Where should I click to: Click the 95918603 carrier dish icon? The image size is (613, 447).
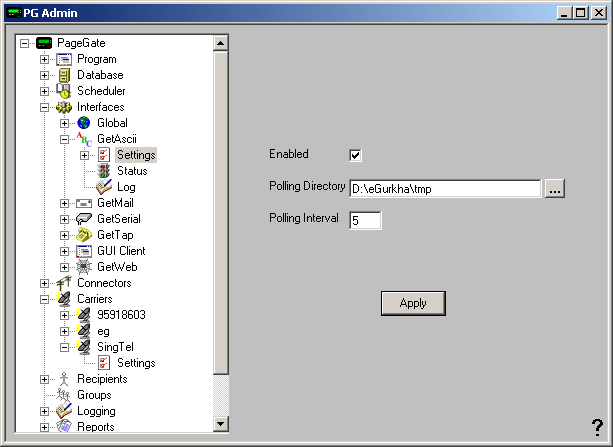pos(84,315)
